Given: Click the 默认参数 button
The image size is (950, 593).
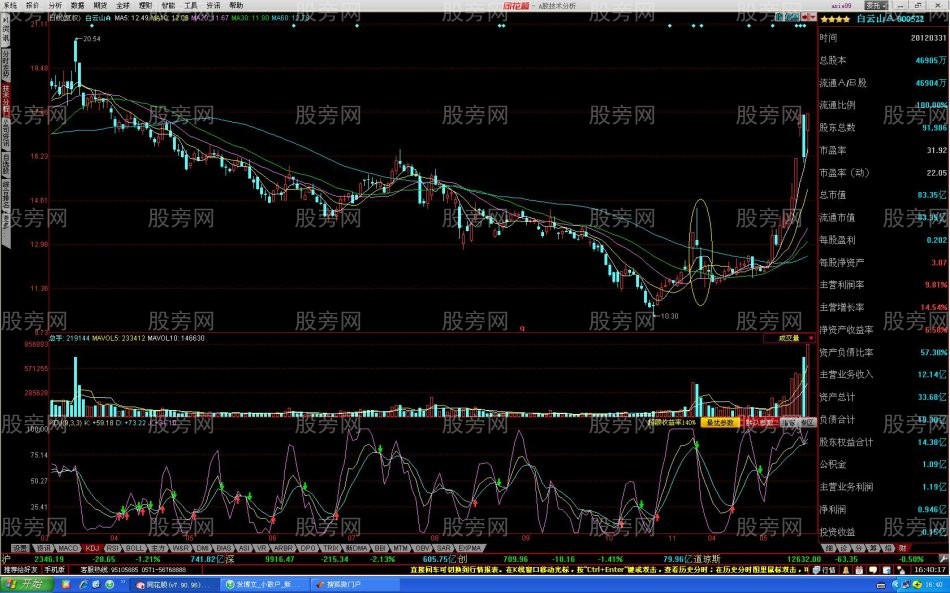Looking at the screenshot, I should click(x=760, y=422).
